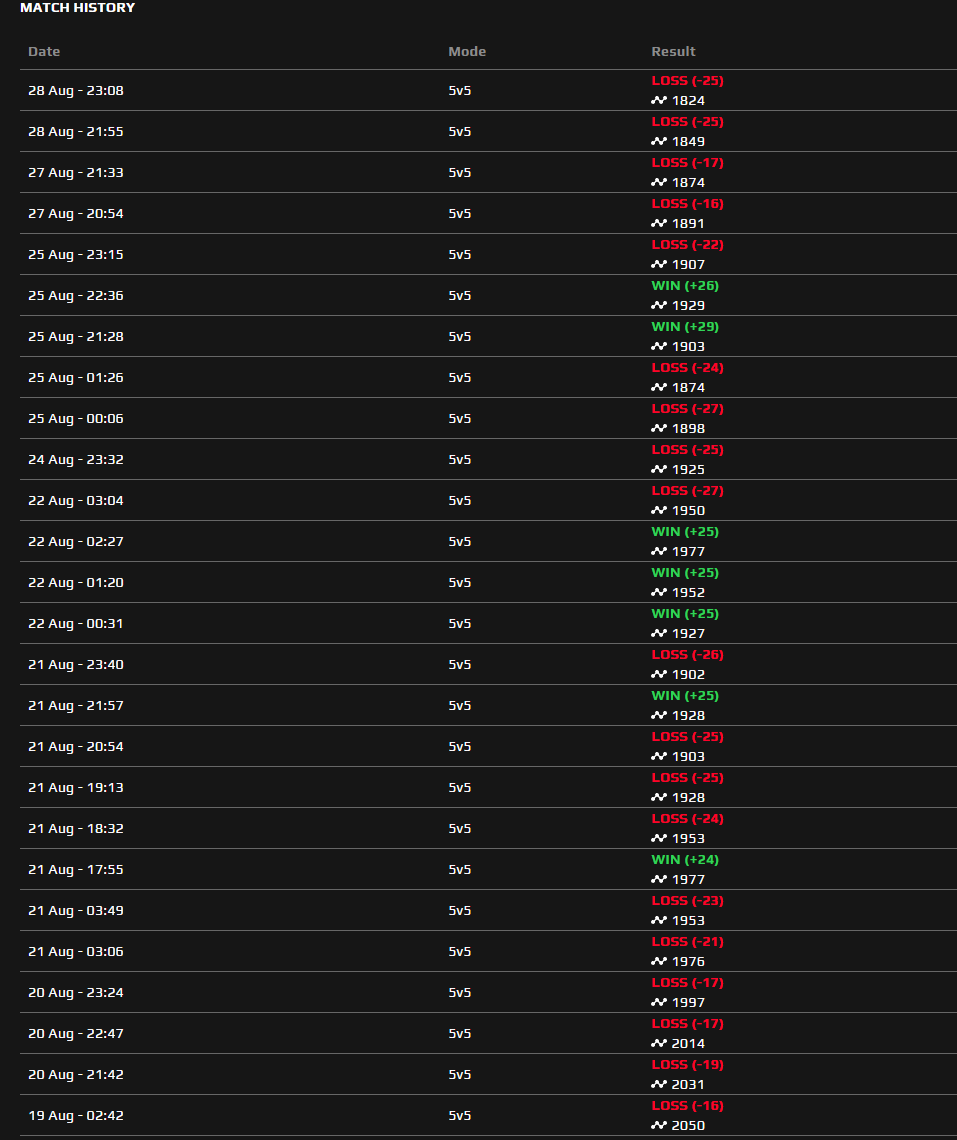This screenshot has height=1140, width=957.
Task: Click the ELO trend icon beside 2050
Action: click(x=659, y=1125)
